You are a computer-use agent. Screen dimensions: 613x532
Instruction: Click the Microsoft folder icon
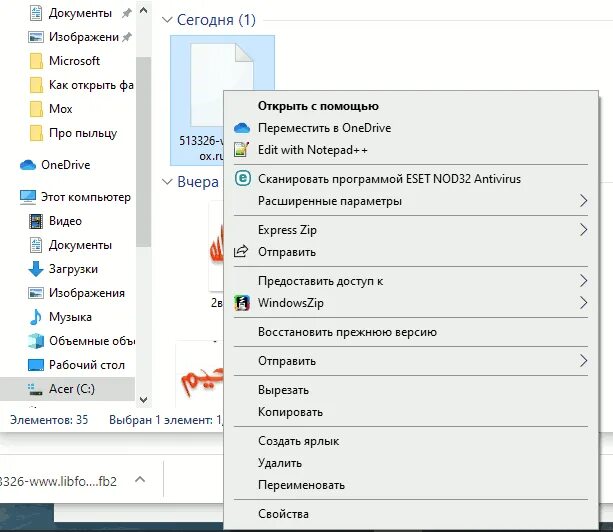36,61
